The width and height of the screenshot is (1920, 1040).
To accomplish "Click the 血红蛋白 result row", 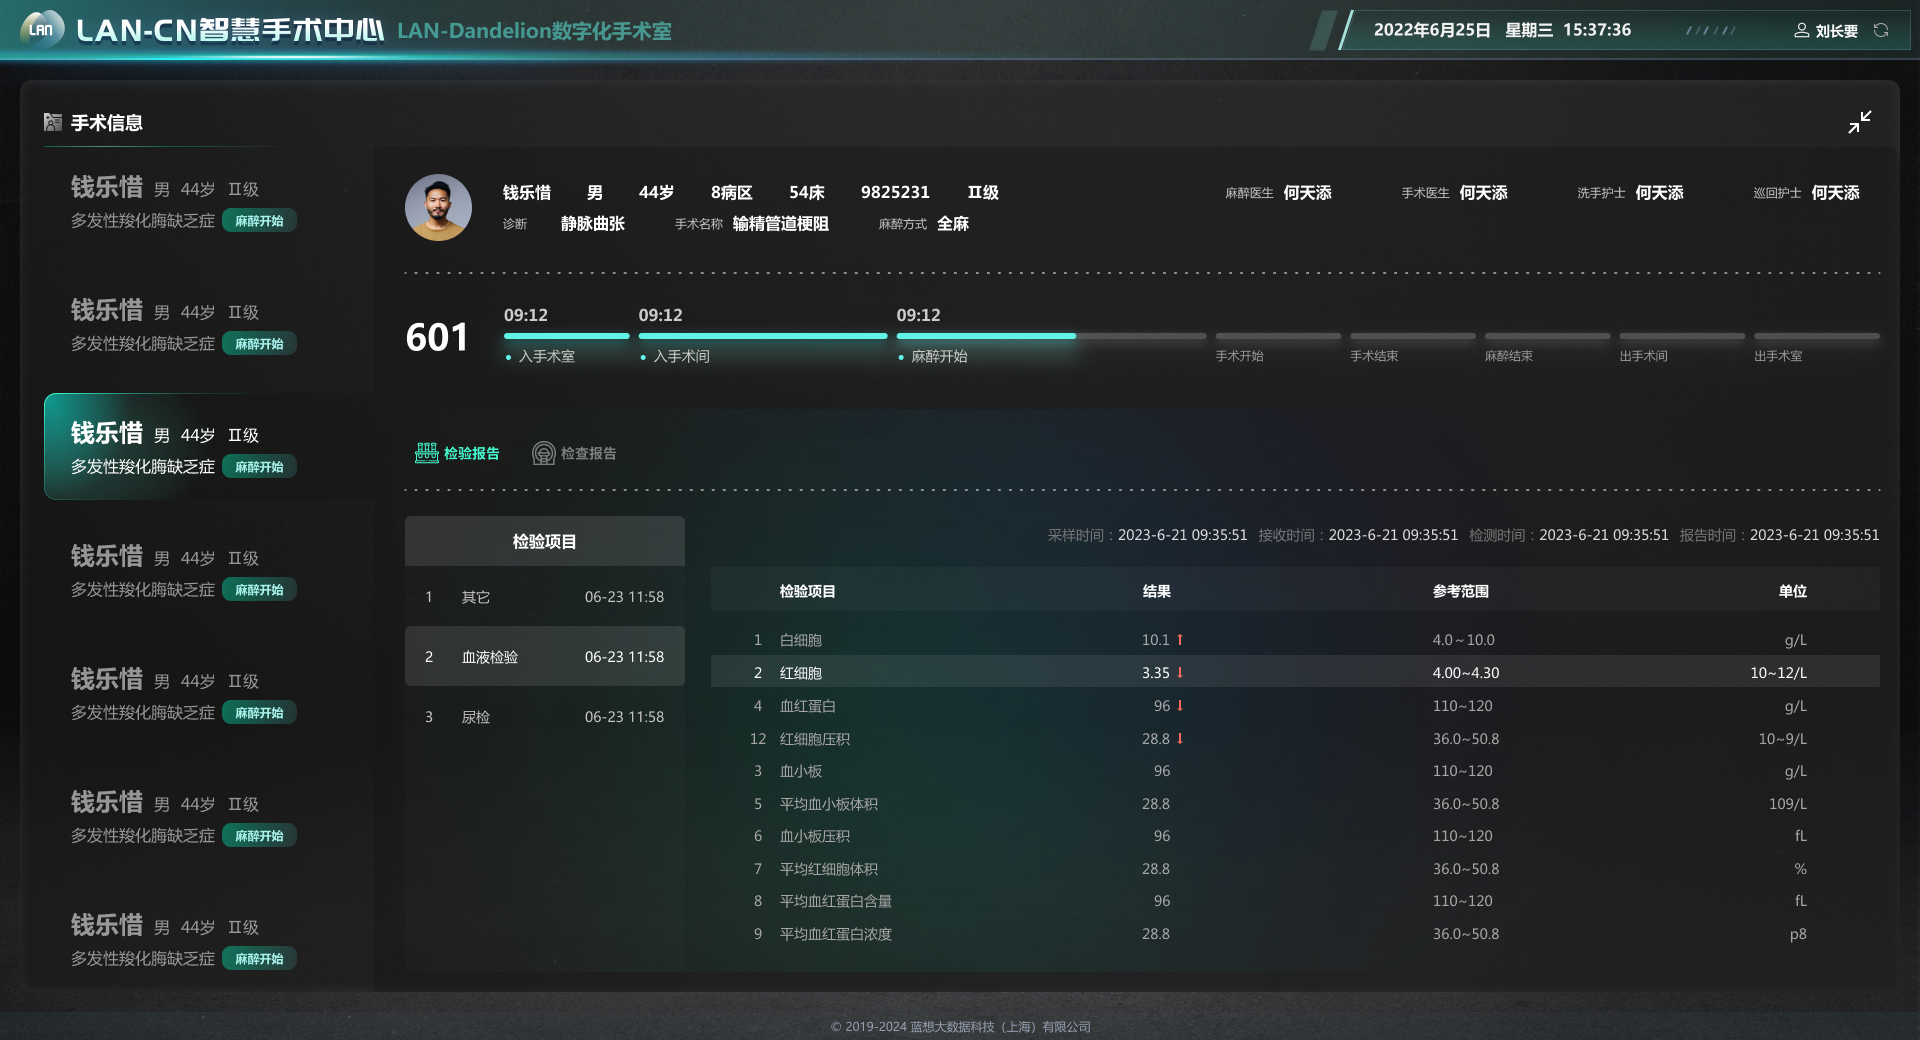I will (x=1295, y=706).
